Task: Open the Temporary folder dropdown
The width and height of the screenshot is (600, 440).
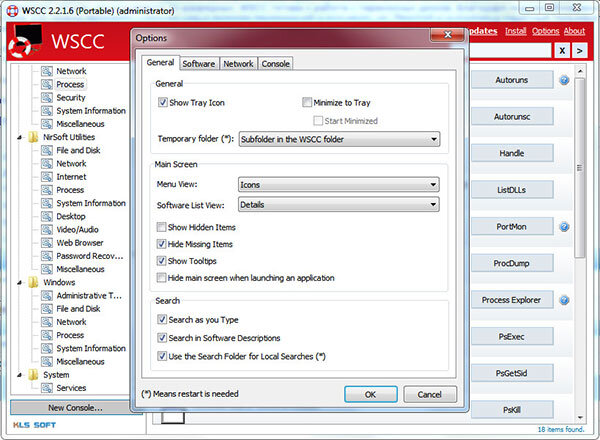Action: click(339, 139)
